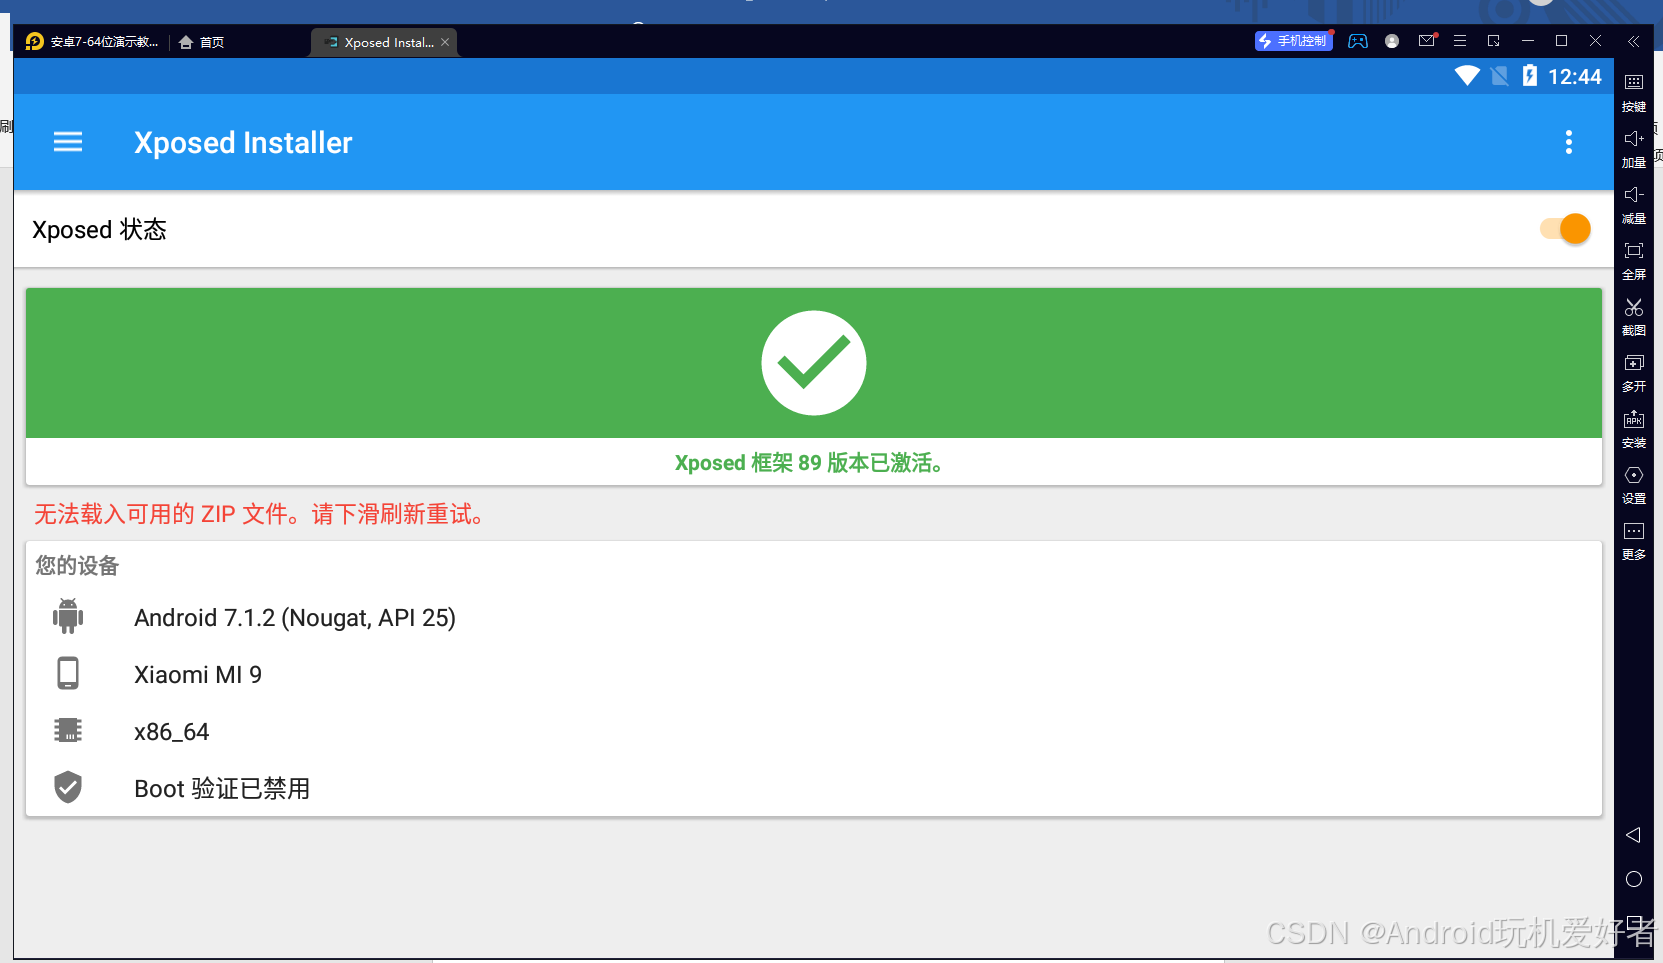Select the Boot 验证已禁用 row
This screenshot has width=1663, height=963.
point(813,788)
